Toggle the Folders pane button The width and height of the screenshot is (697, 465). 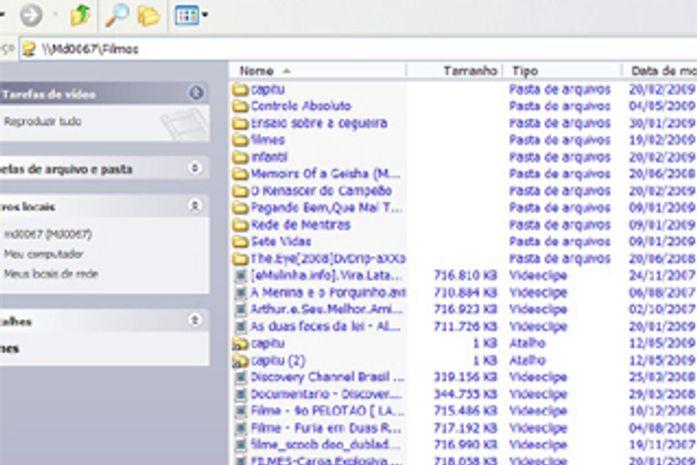(x=148, y=16)
